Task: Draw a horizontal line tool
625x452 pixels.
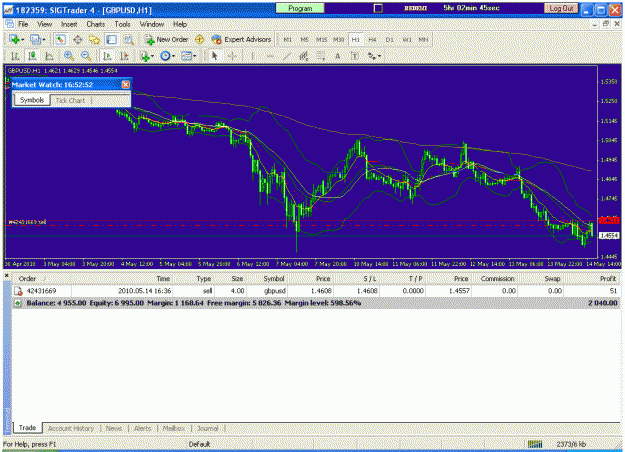Action: click(x=270, y=56)
